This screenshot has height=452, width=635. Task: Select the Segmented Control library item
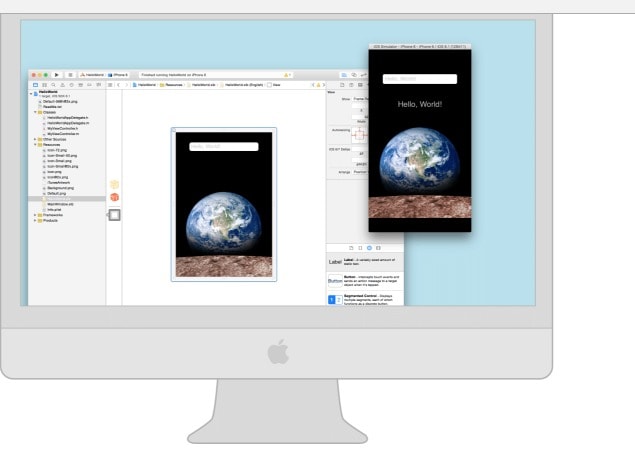pyautogui.click(x=365, y=299)
